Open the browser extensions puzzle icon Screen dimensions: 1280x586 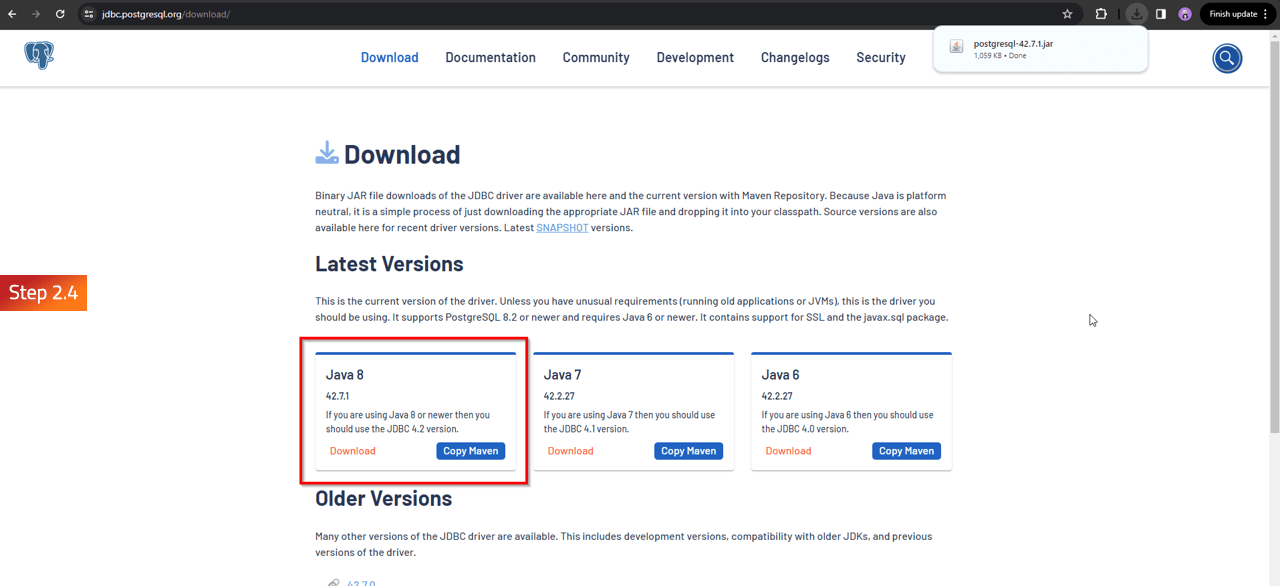(x=1101, y=14)
